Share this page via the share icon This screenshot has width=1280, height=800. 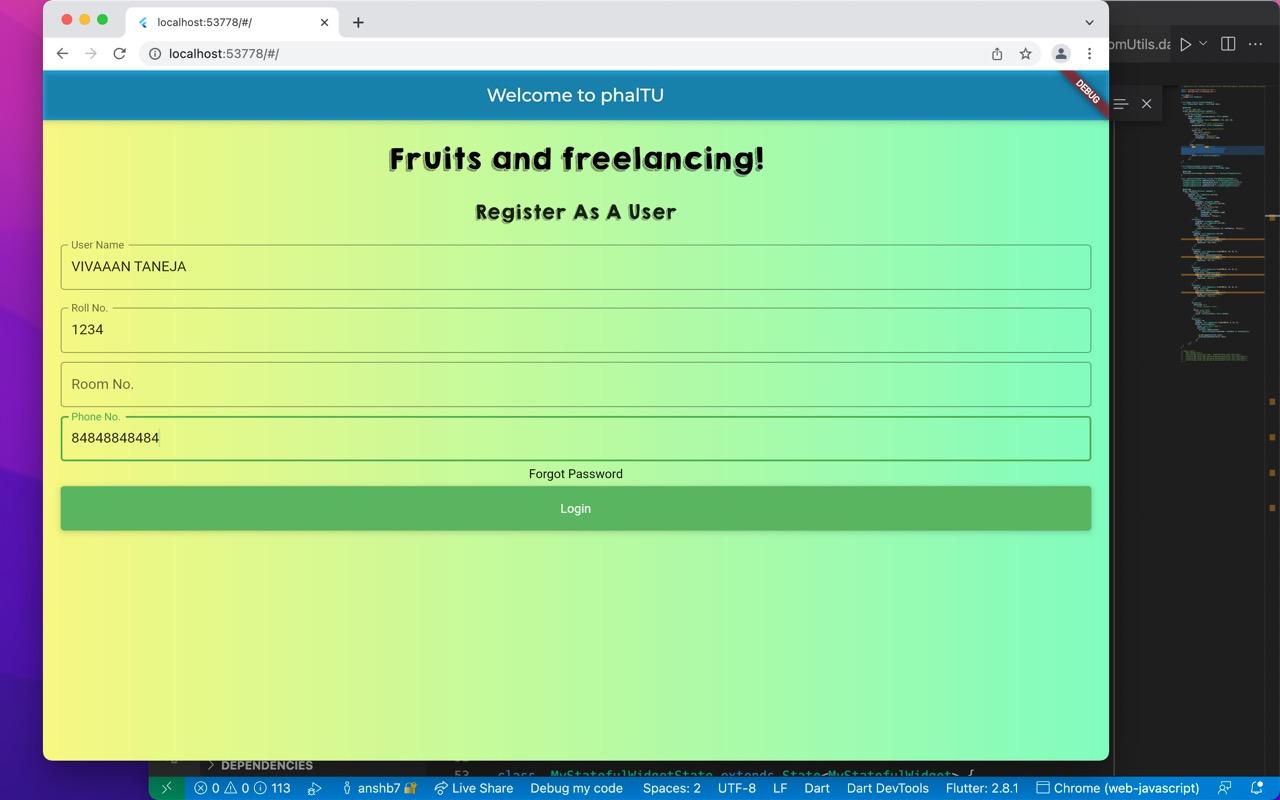[997, 54]
